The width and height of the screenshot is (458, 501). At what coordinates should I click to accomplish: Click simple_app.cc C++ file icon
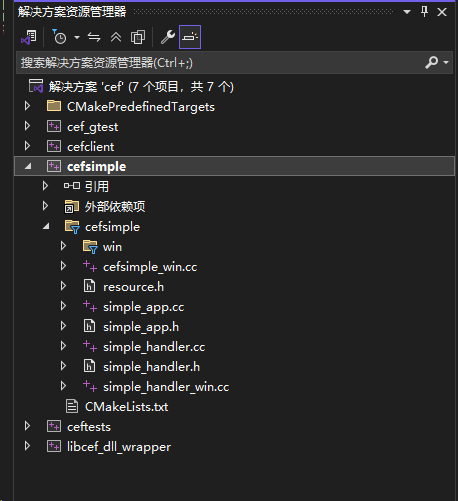point(90,306)
